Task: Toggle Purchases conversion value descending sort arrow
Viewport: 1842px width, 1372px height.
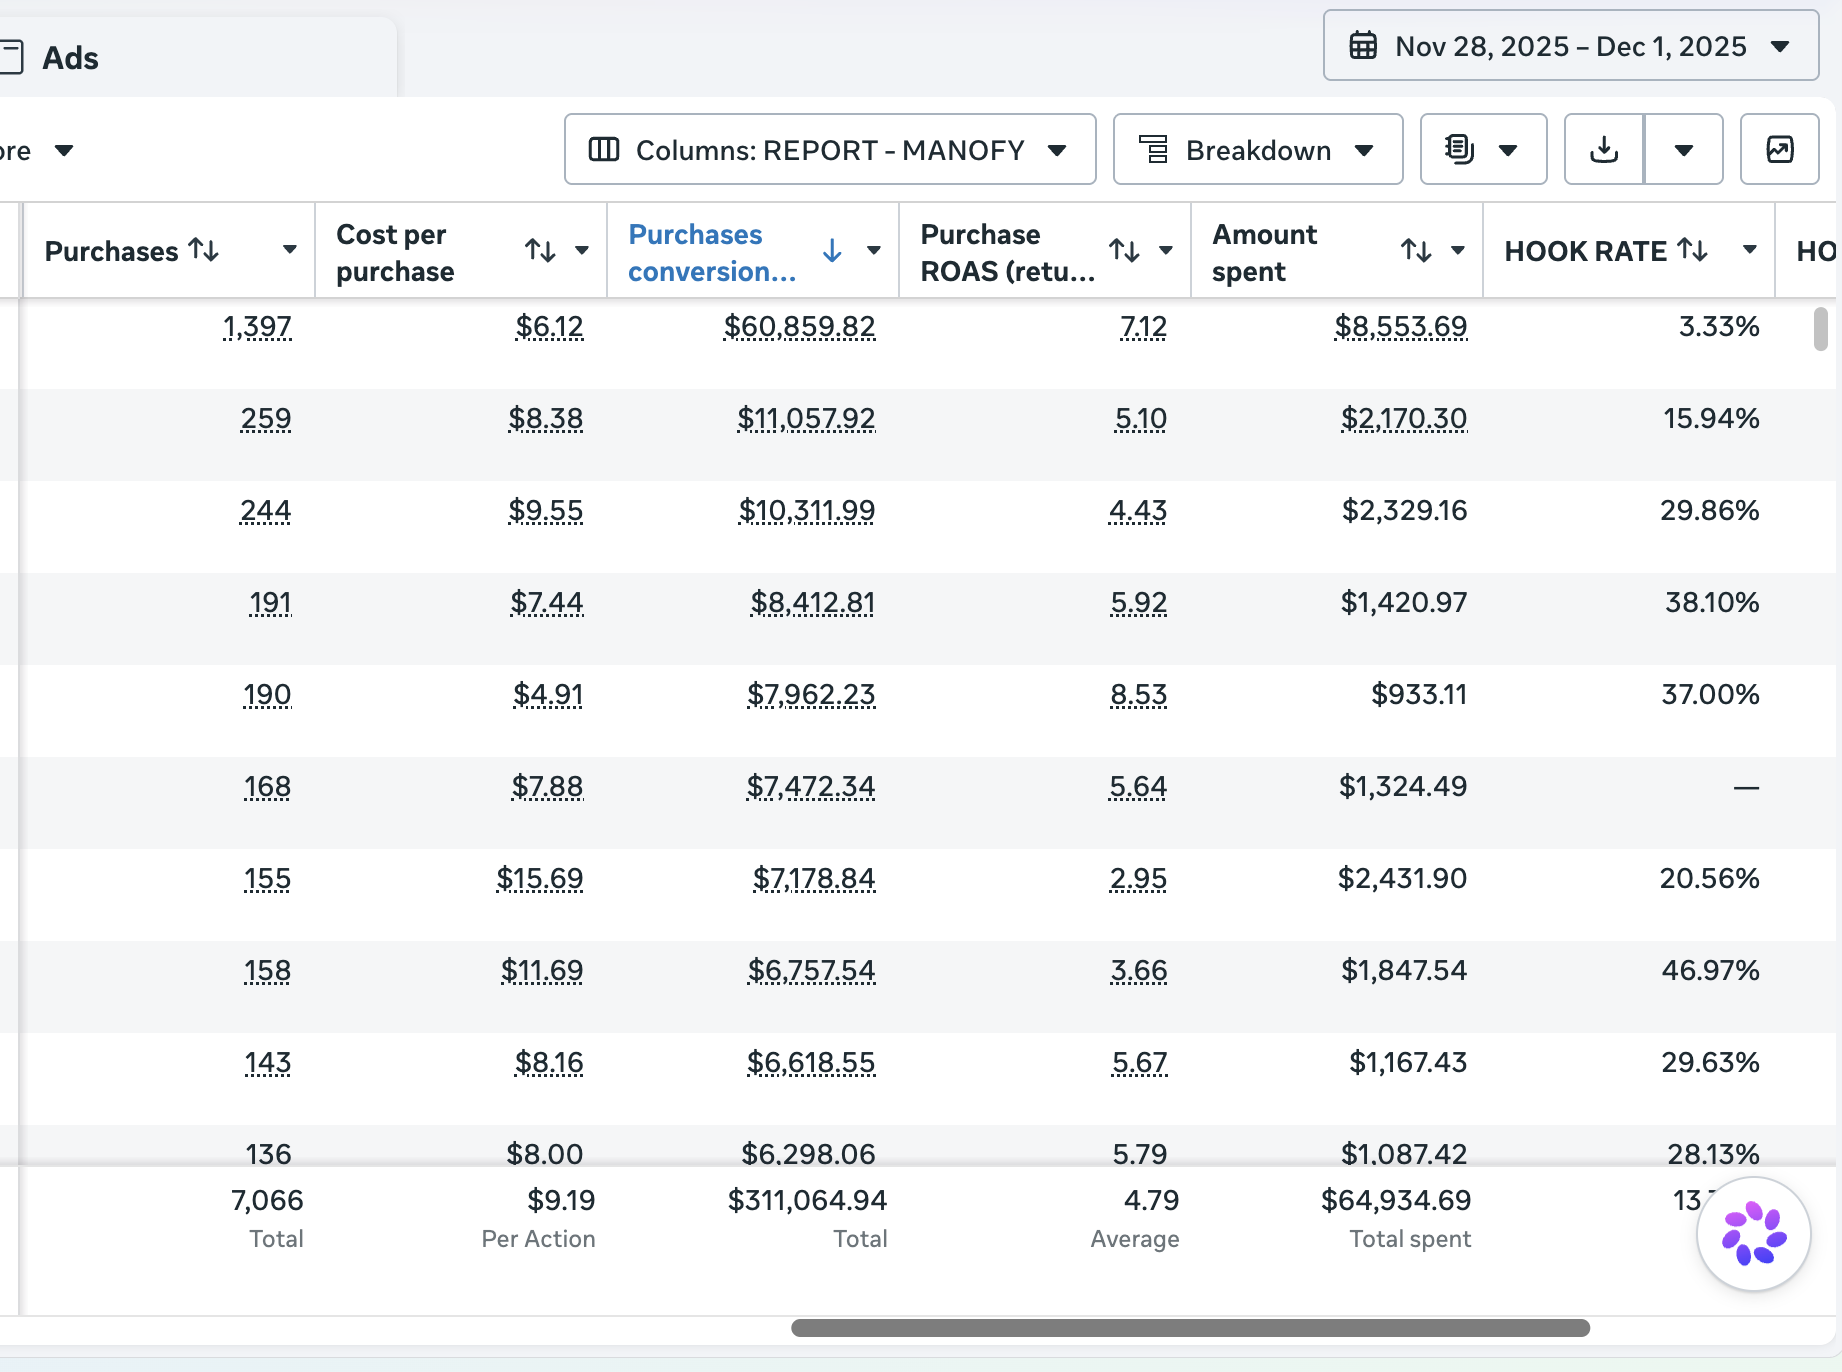Action: [832, 250]
